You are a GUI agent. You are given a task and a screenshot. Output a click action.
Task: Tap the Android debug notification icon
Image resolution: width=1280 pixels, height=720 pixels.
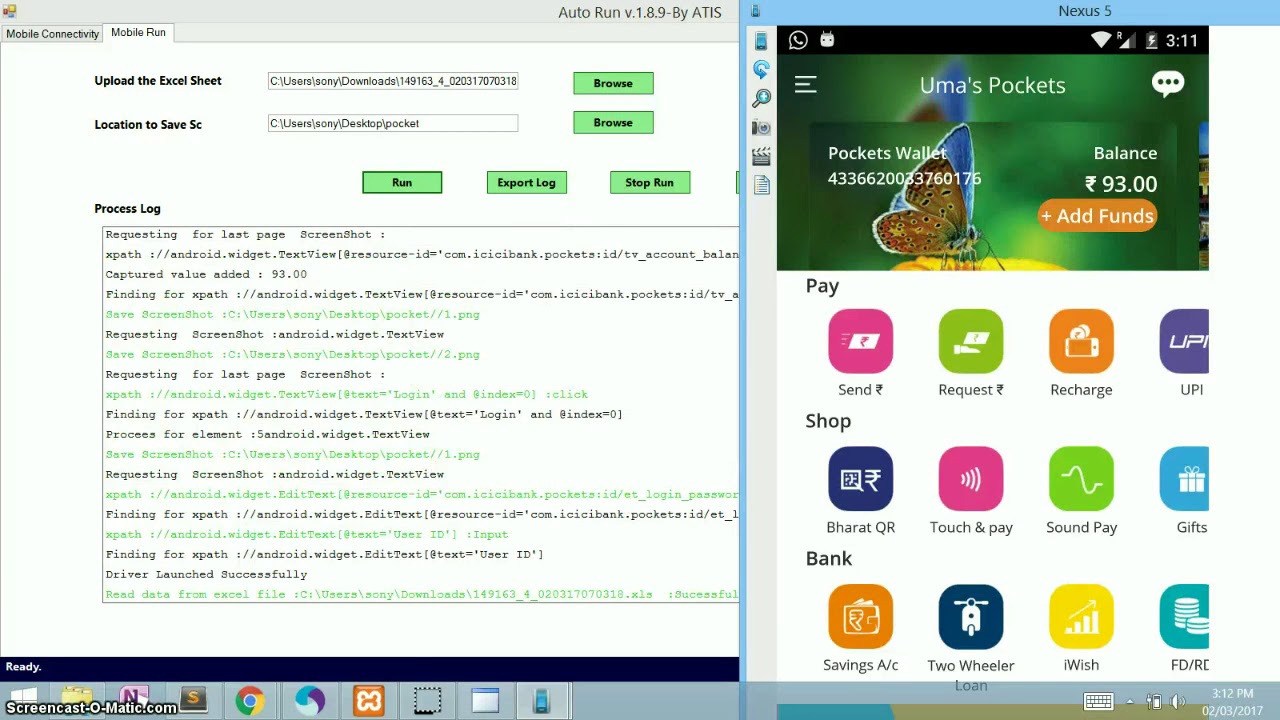point(827,40)
